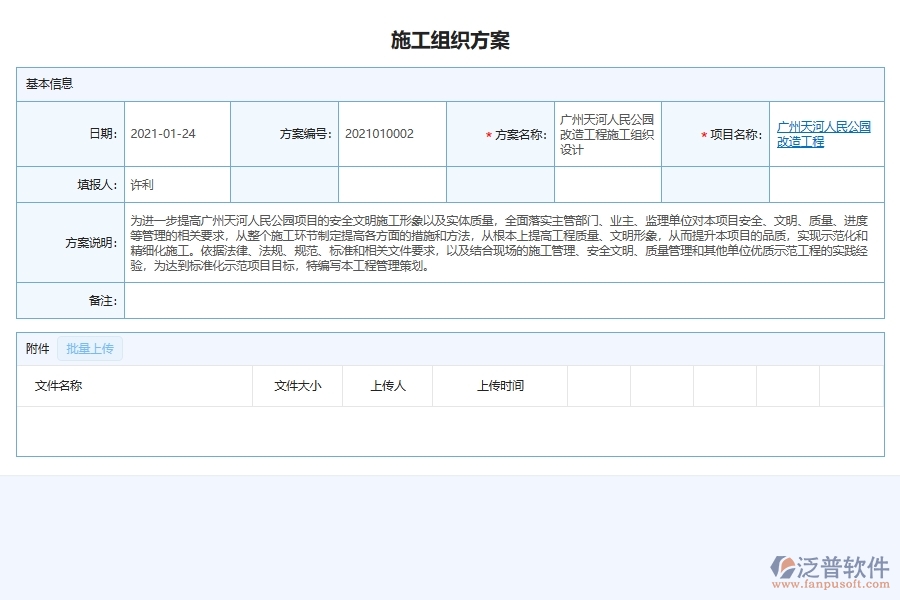Screen dimensions: 900x600
Task: Click the 上传时间 column header
Action: click(x=501, y=385)
